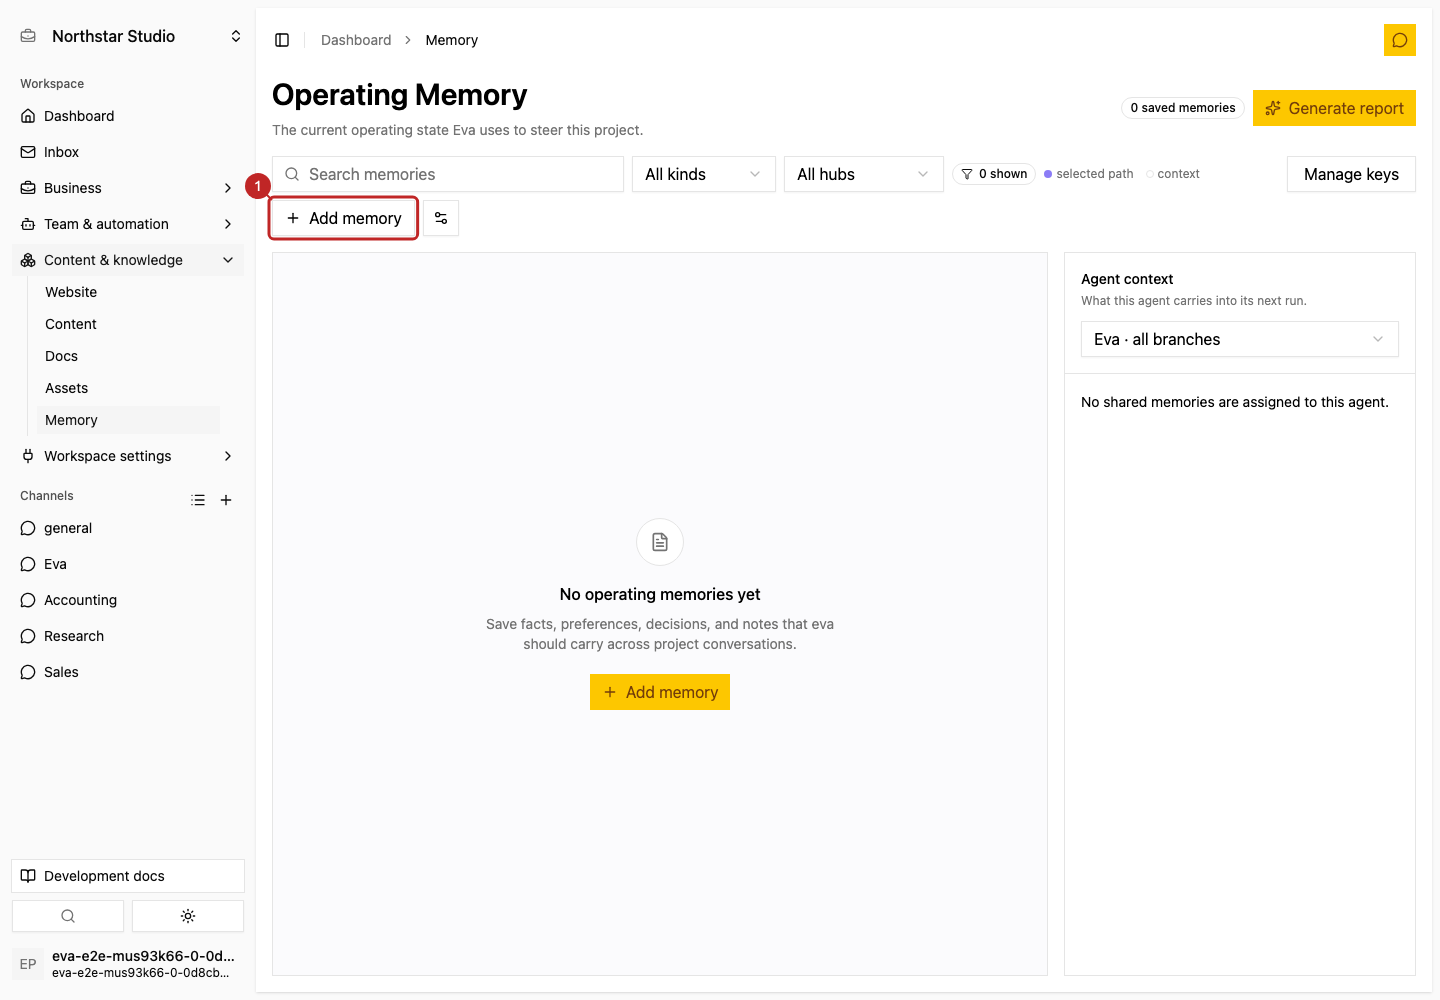The width and height of the screenshot is (1440, 1000).
Task: Click the Dashboard breadcrumb link
Action: pos(356,40)
